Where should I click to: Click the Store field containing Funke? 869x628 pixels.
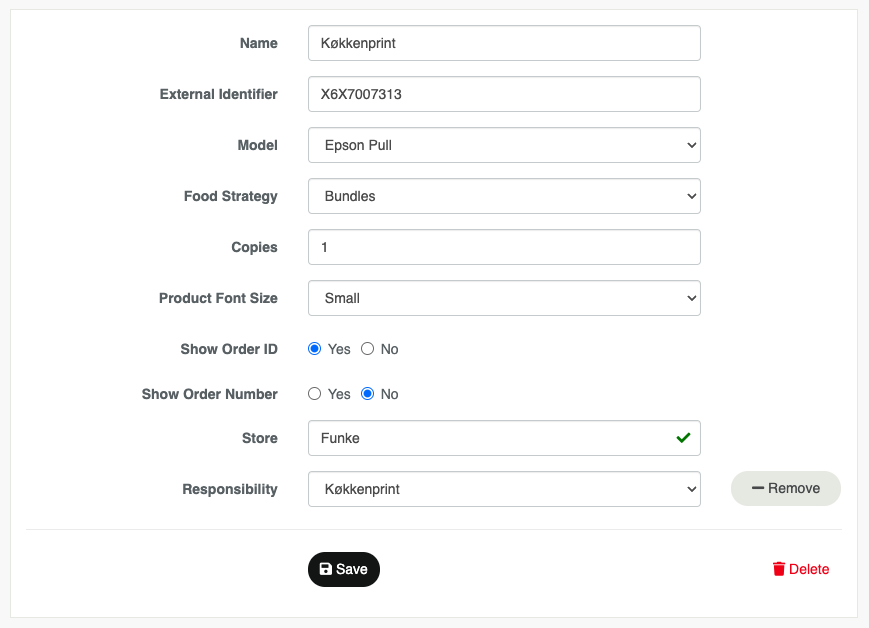click(x=504, y=438)
